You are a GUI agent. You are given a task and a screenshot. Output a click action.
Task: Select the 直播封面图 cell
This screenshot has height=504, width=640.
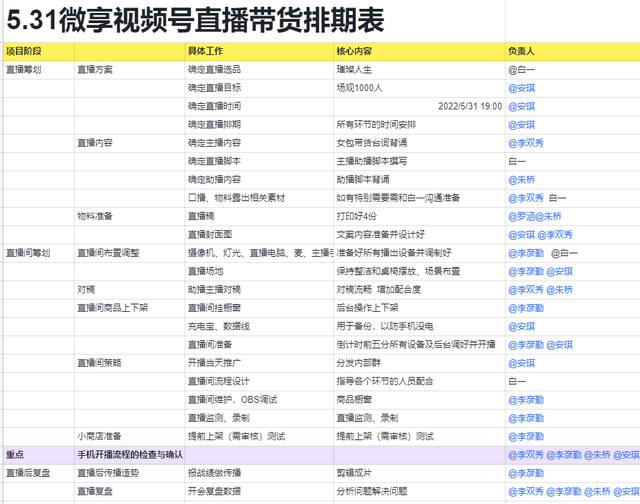259,235
